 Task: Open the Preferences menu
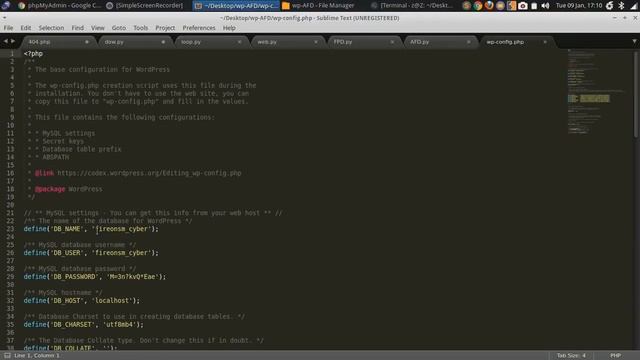pos(199,28)
